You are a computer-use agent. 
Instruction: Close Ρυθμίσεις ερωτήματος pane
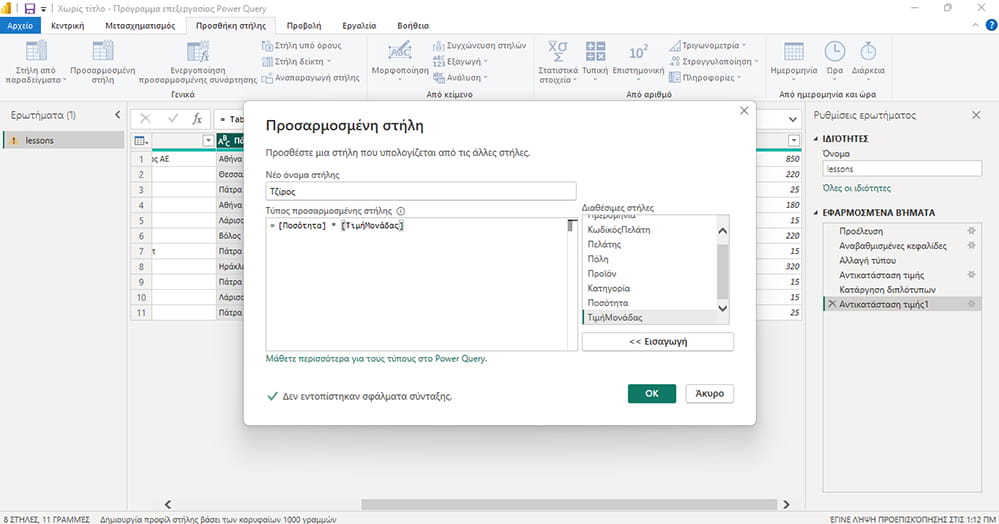[976, 115]
